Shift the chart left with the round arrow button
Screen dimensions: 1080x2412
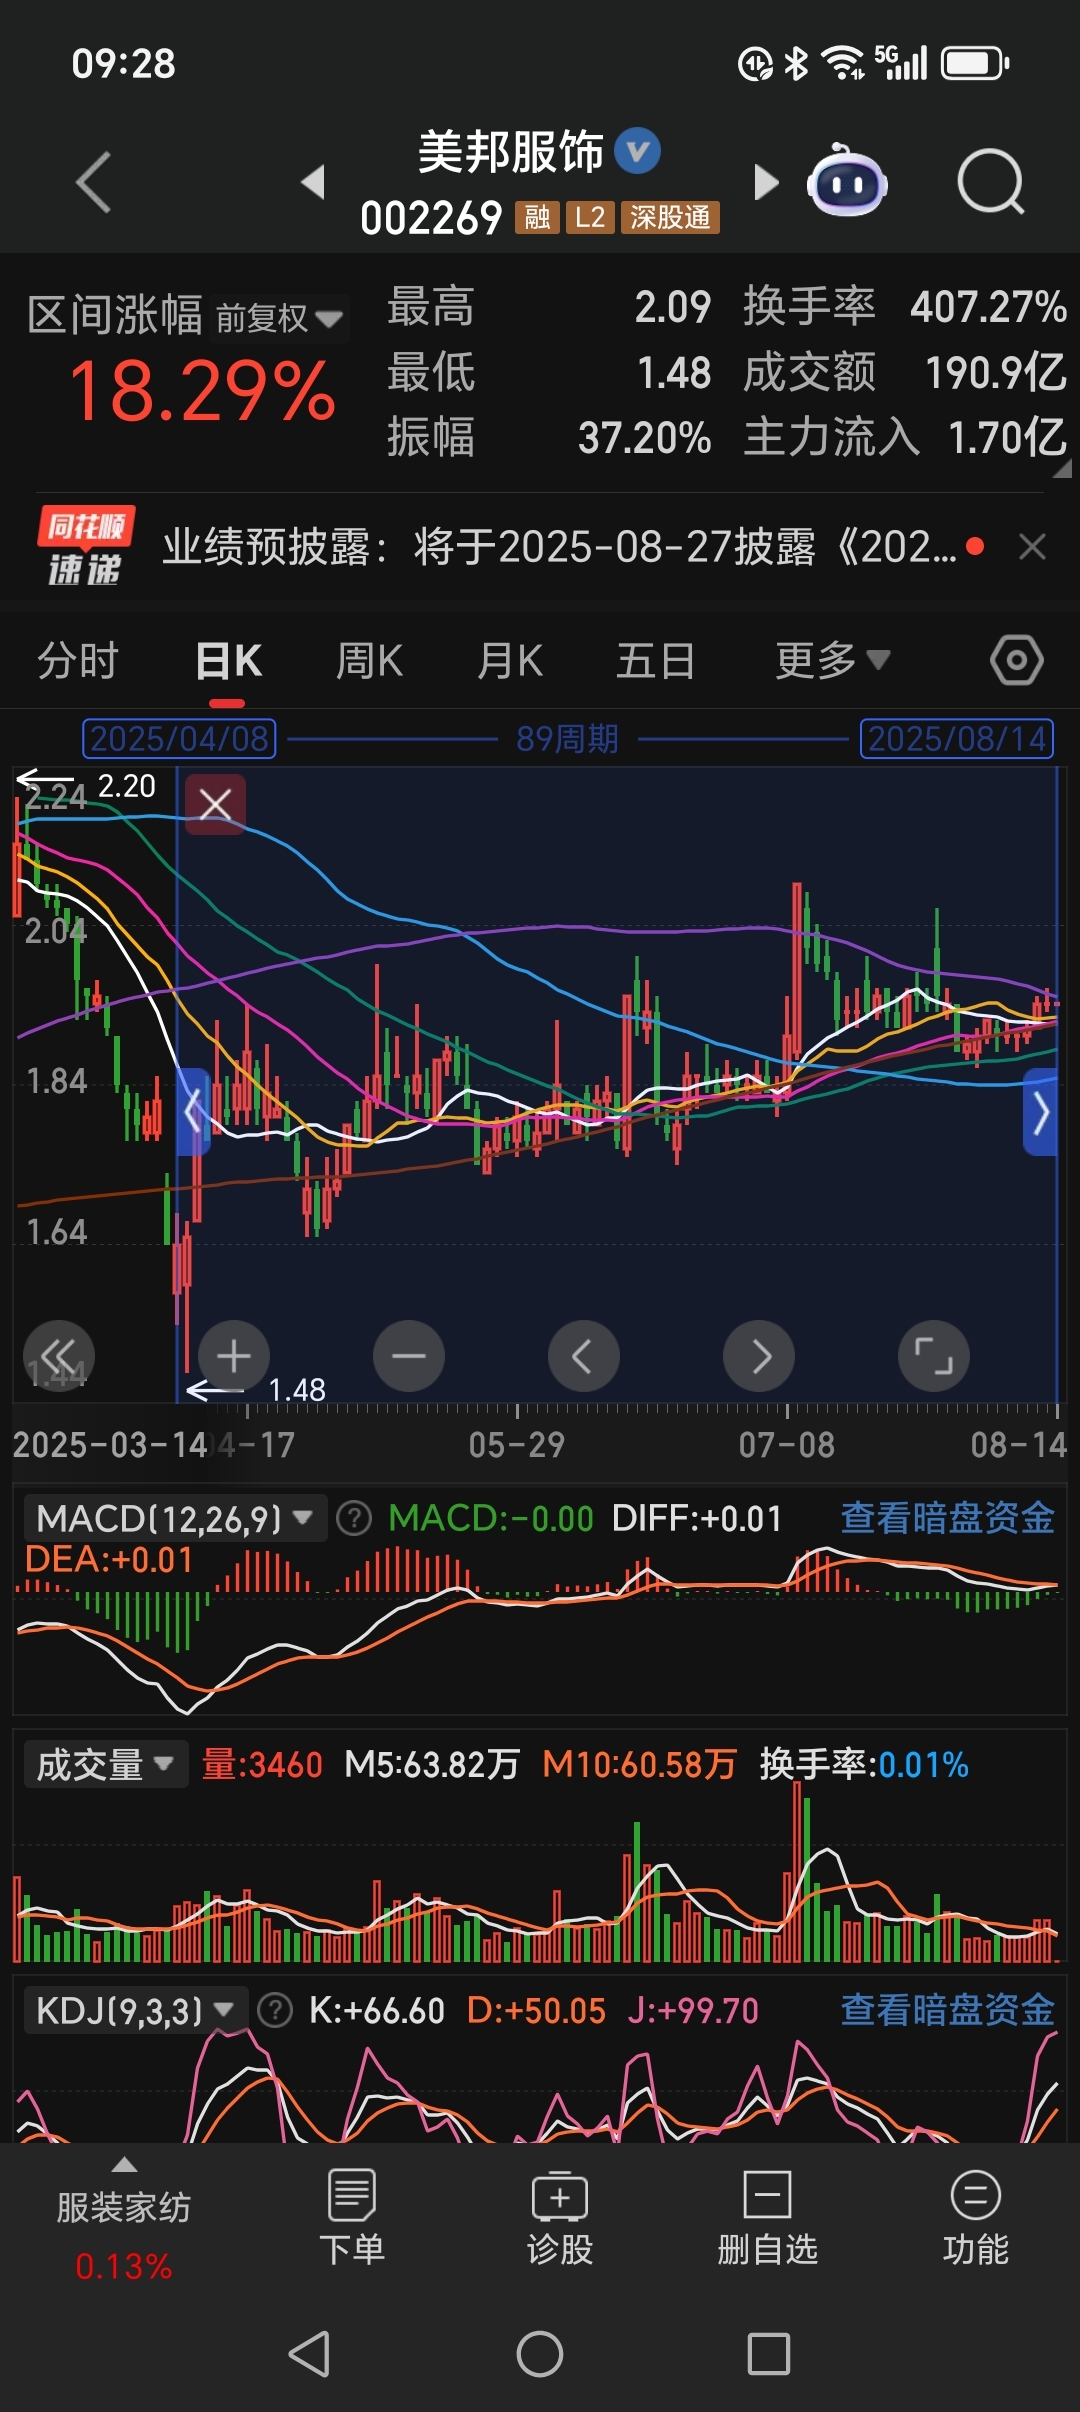(584, 1356)
